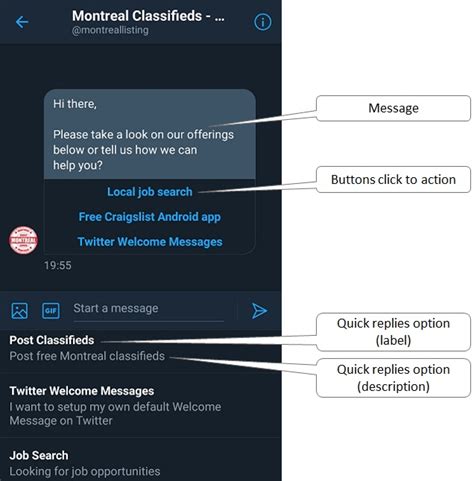This screenshot has height=481, width=474.
Task: Send message with the paper plane icon
Action: point(259,311)
